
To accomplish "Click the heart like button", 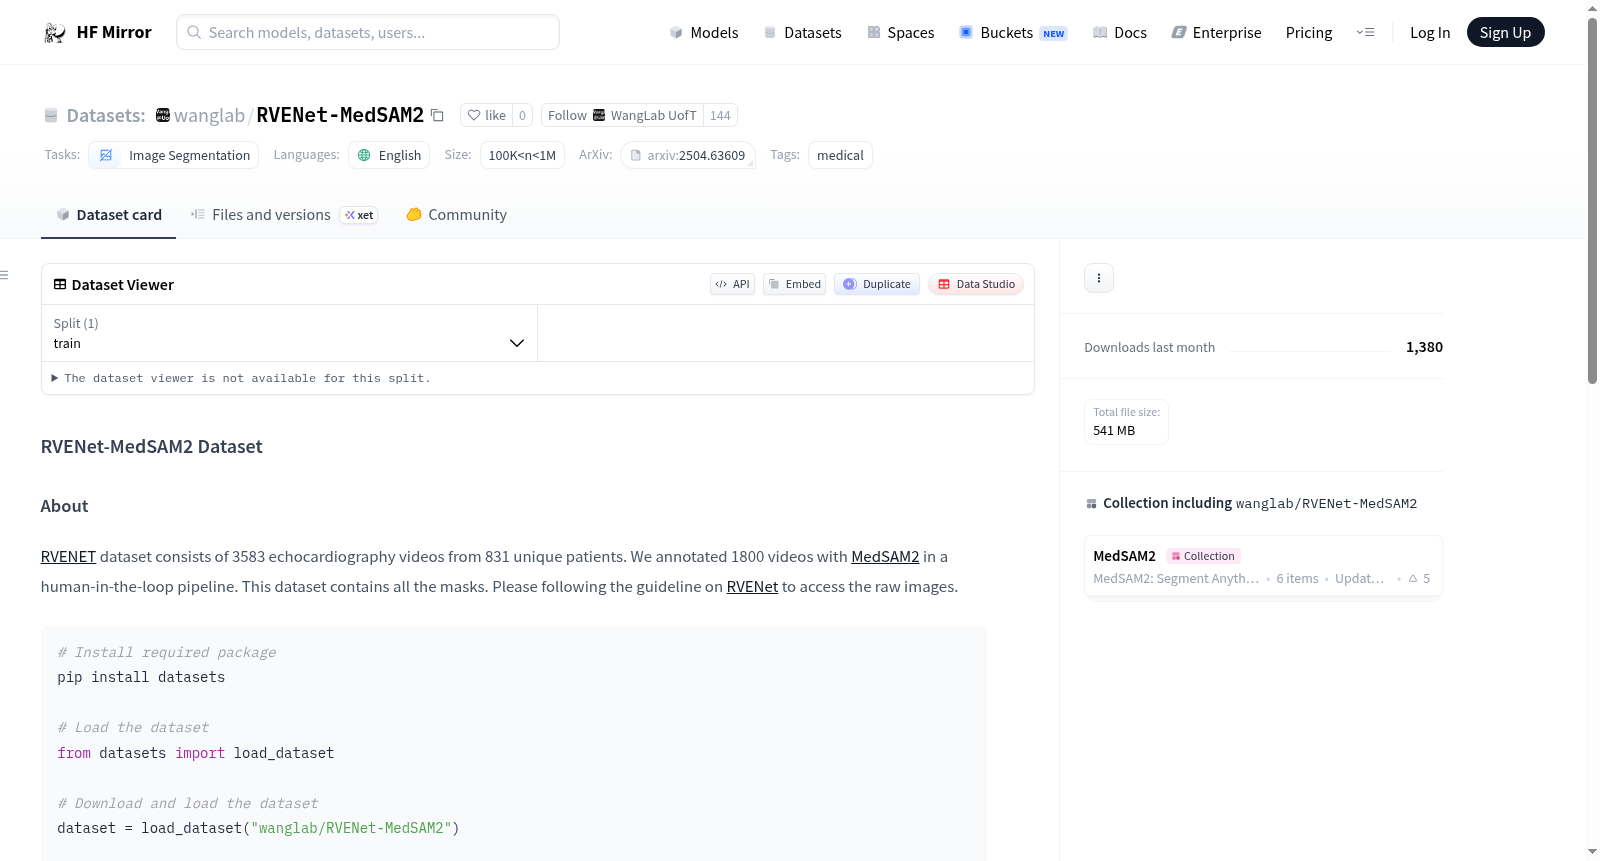I will (486, 115).
